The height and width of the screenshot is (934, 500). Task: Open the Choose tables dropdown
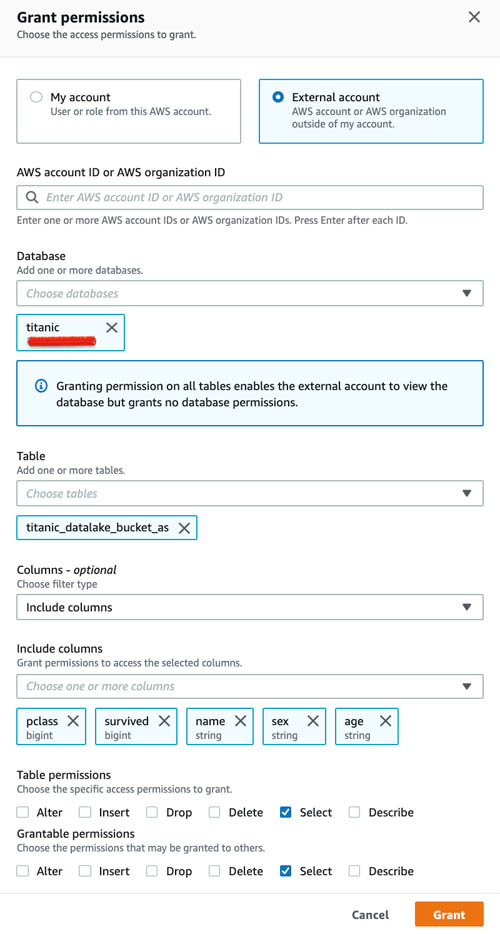[x=250, y=493]
